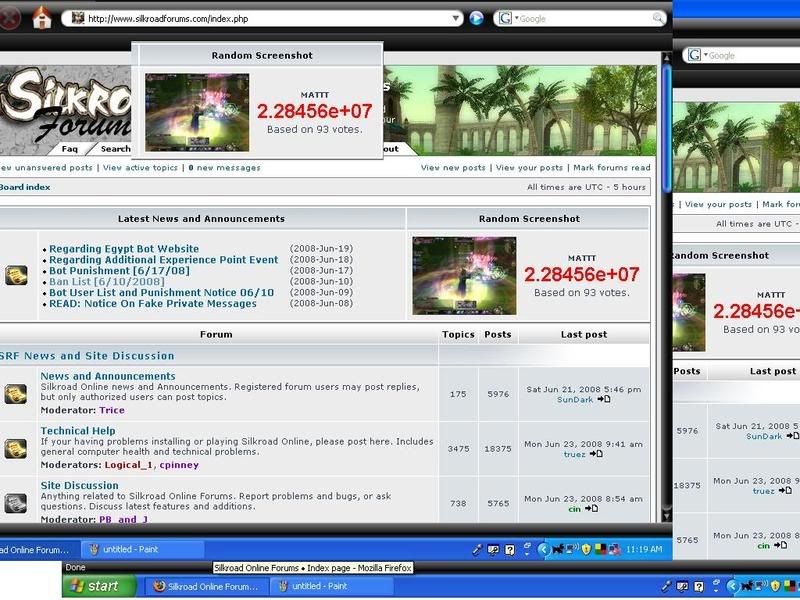
Task: Open Regarding Additional Experience Point Event
Action: 164,260
